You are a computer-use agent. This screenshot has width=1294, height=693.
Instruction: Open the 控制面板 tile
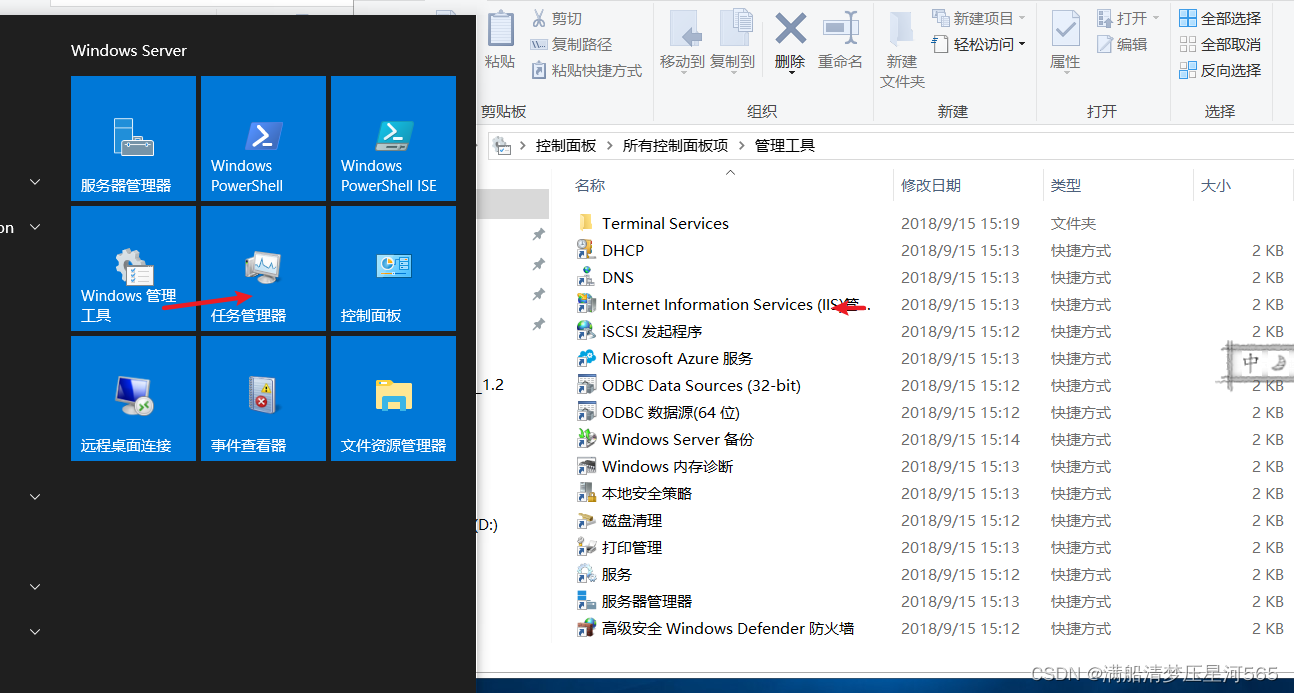pos(393,269)
